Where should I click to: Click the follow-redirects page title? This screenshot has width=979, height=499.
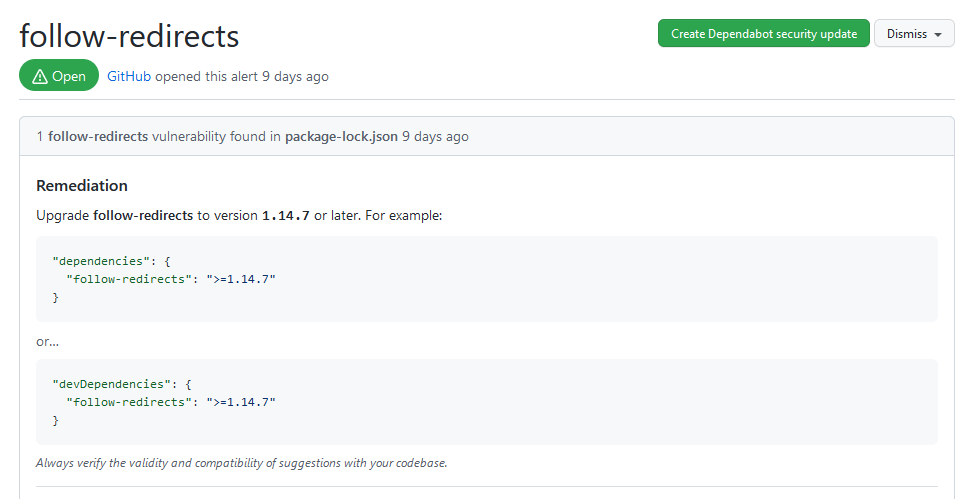pyautogui.click(x=129, y=35)
